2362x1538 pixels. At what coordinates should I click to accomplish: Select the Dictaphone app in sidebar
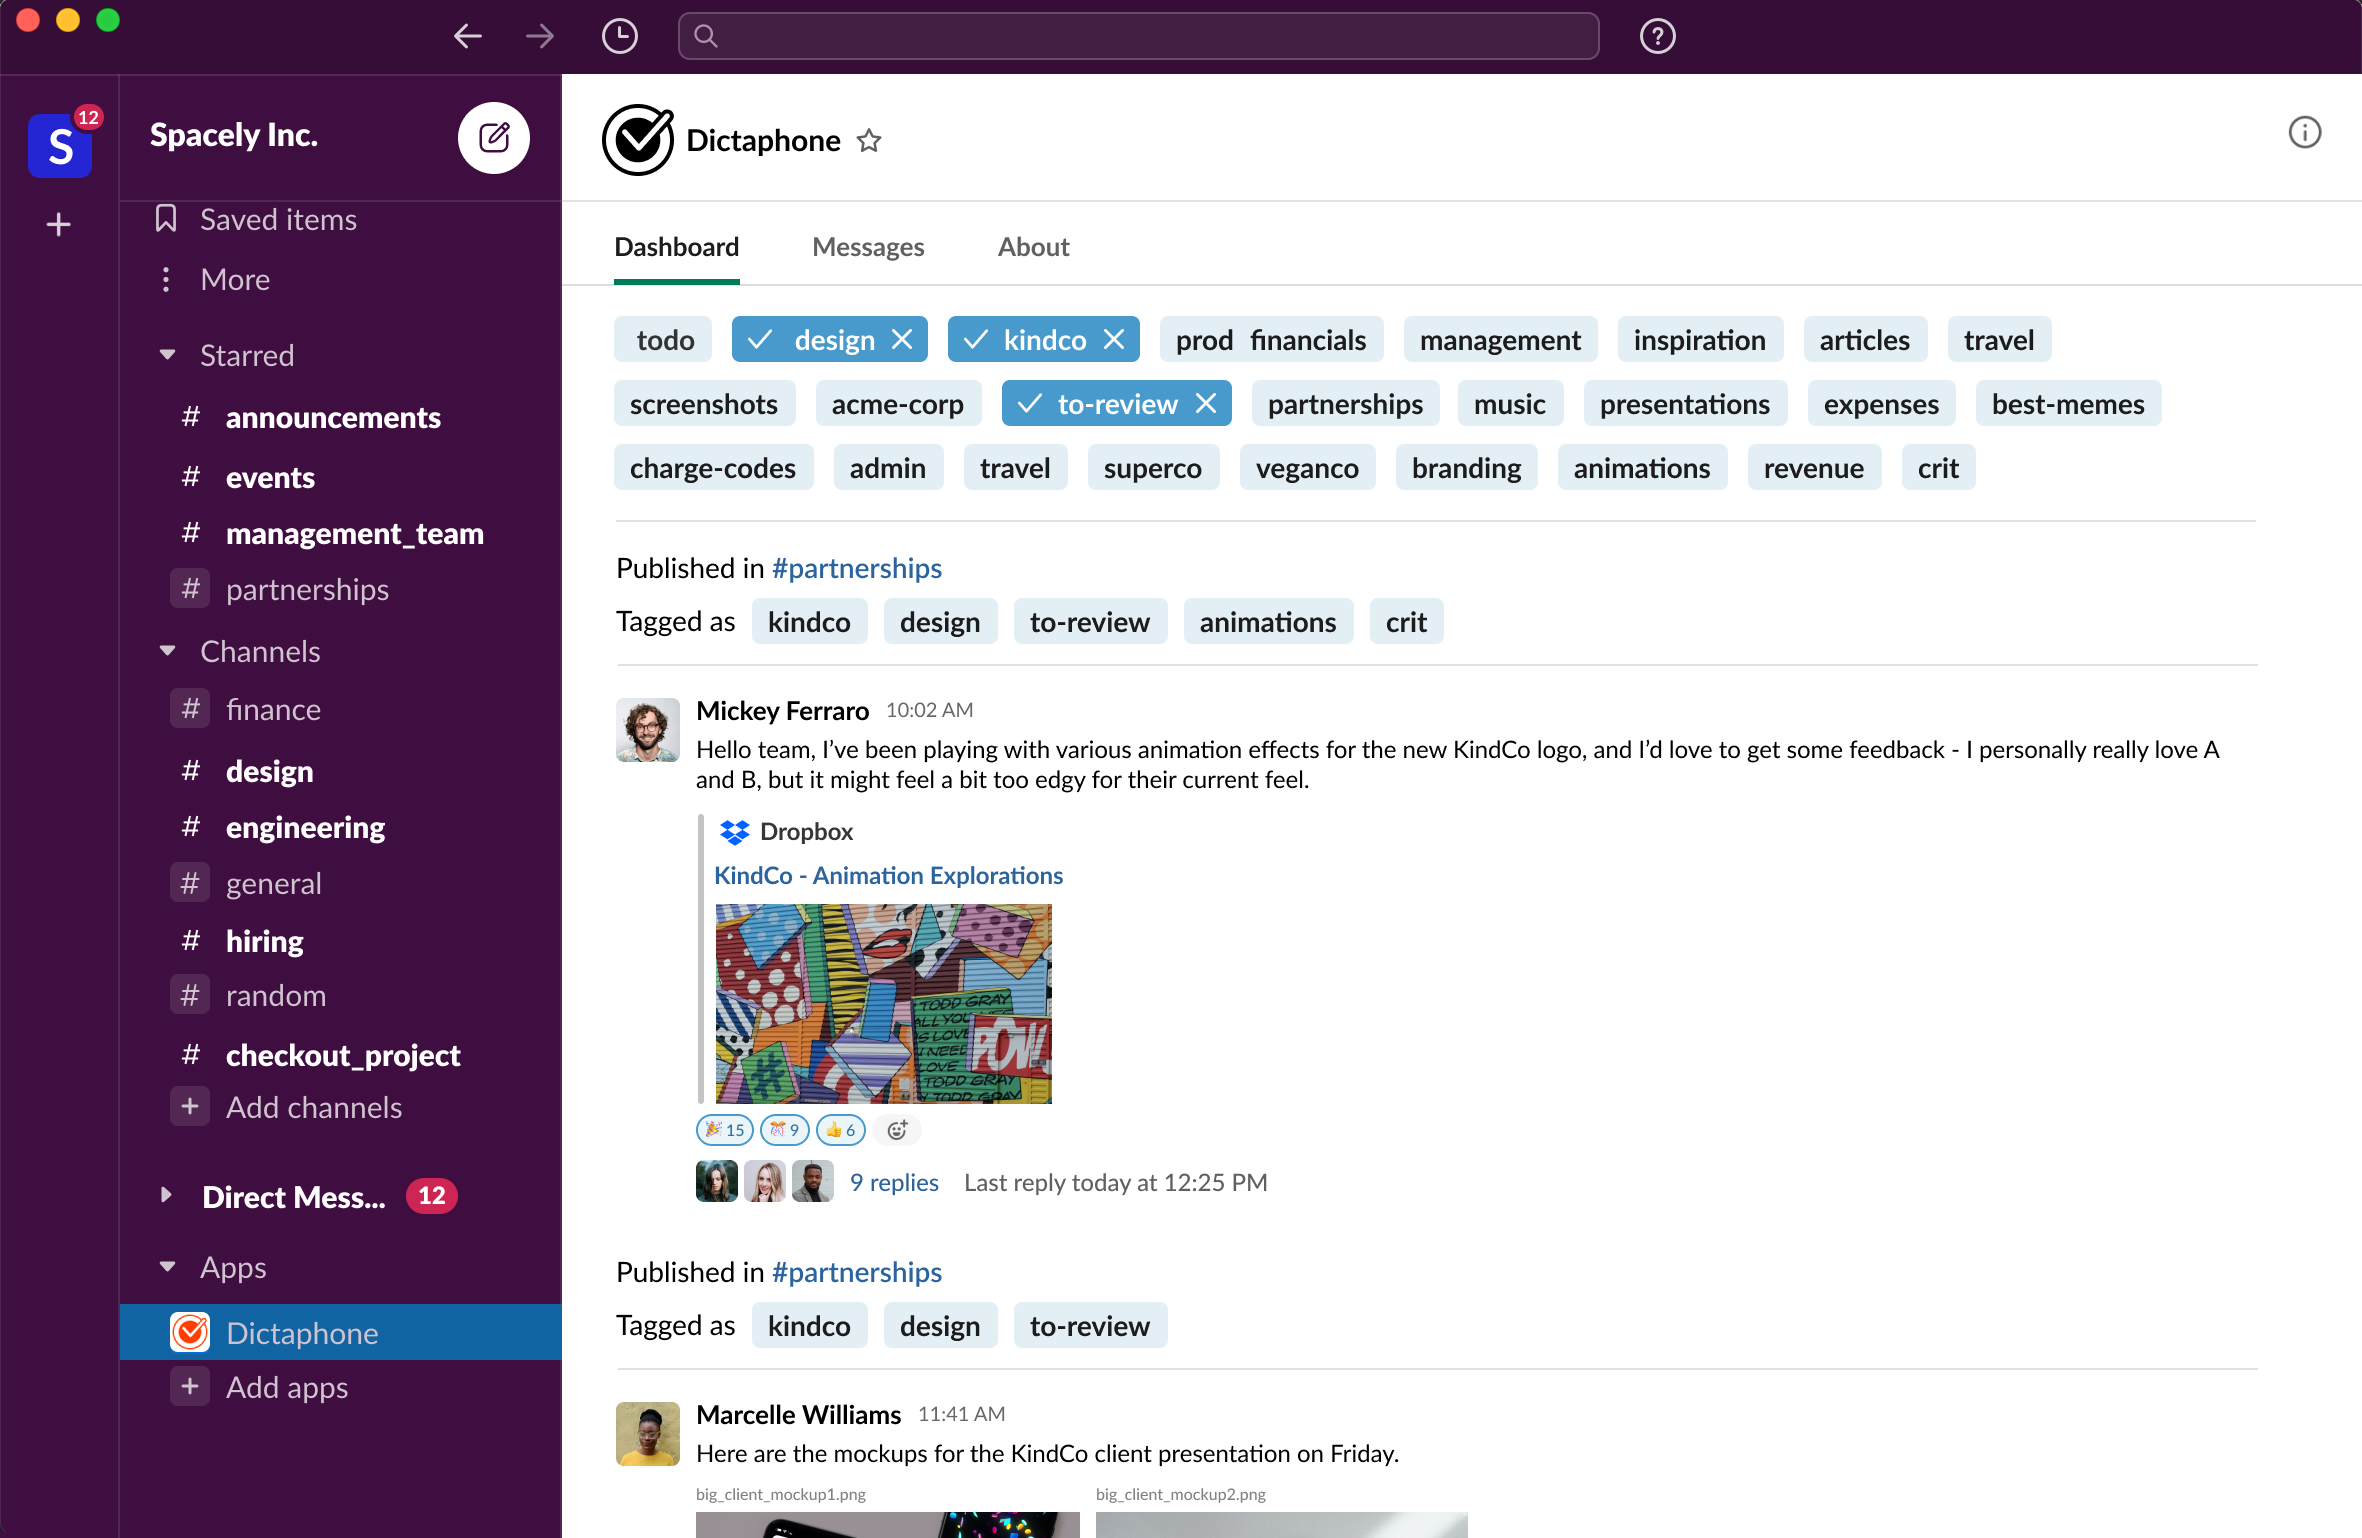point(340,1332)
